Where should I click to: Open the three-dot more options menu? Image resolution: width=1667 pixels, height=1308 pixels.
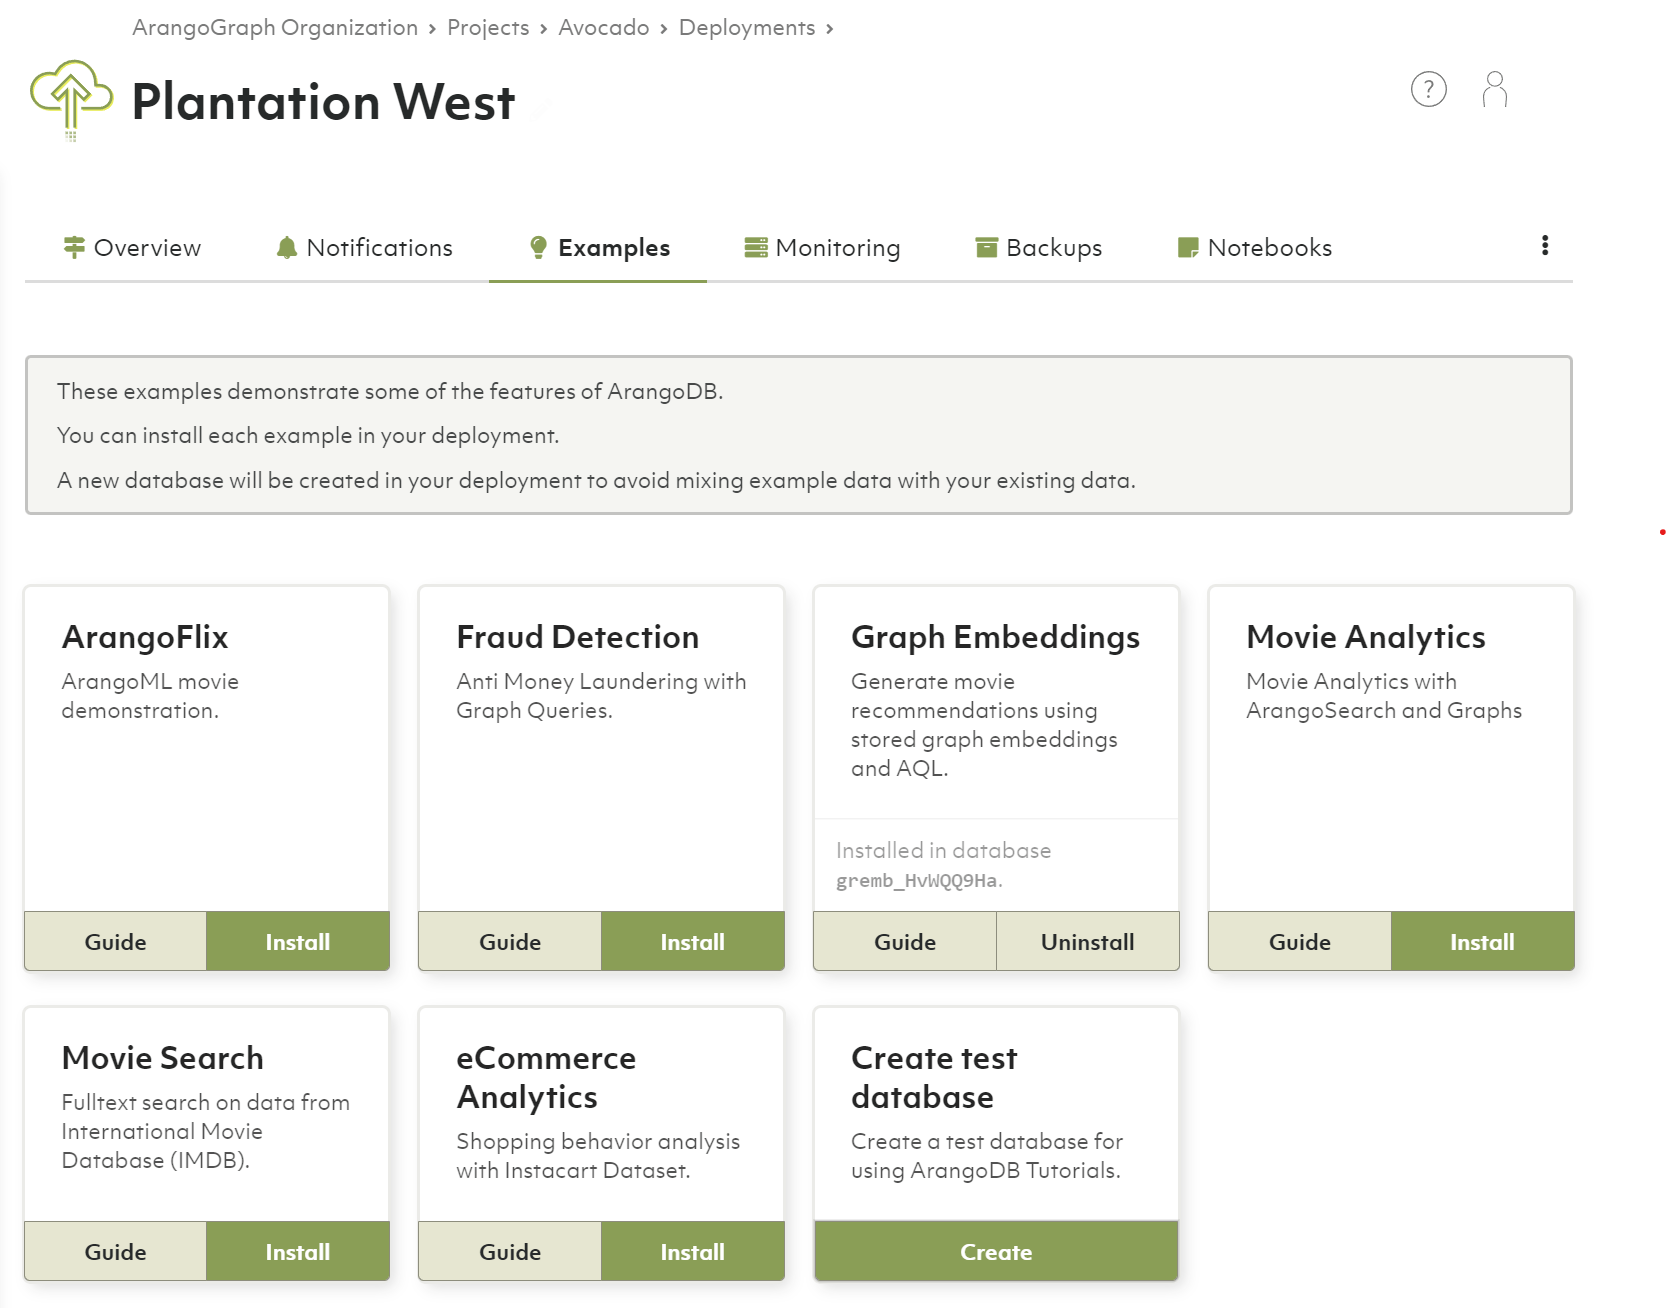tap(1544, 246)
